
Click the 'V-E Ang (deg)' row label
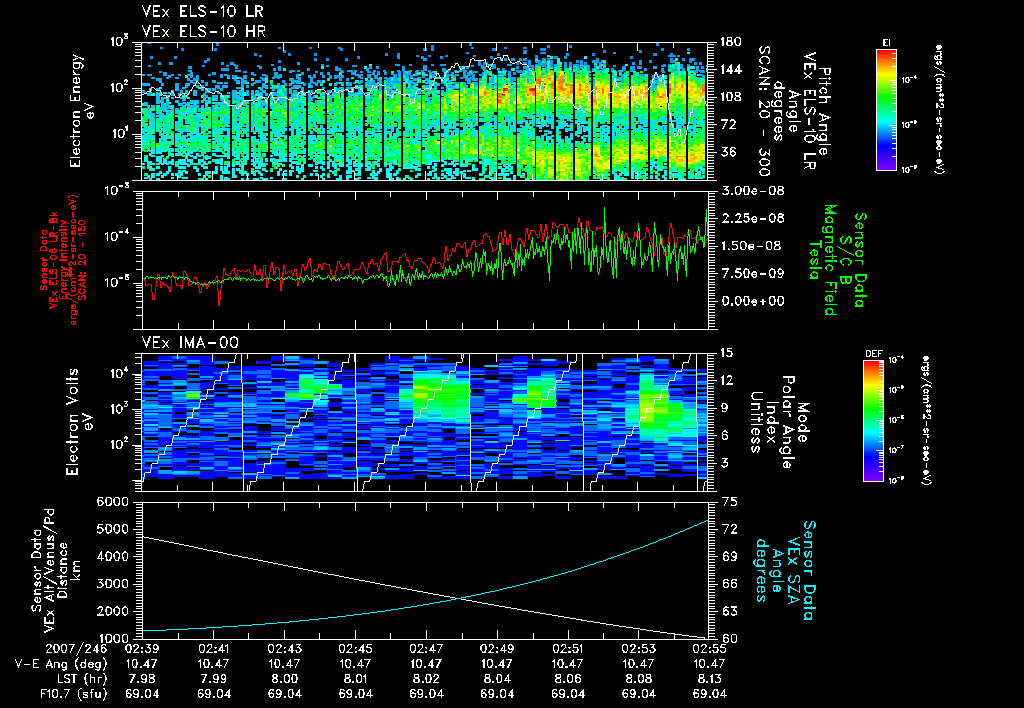(x=60, y=664)
